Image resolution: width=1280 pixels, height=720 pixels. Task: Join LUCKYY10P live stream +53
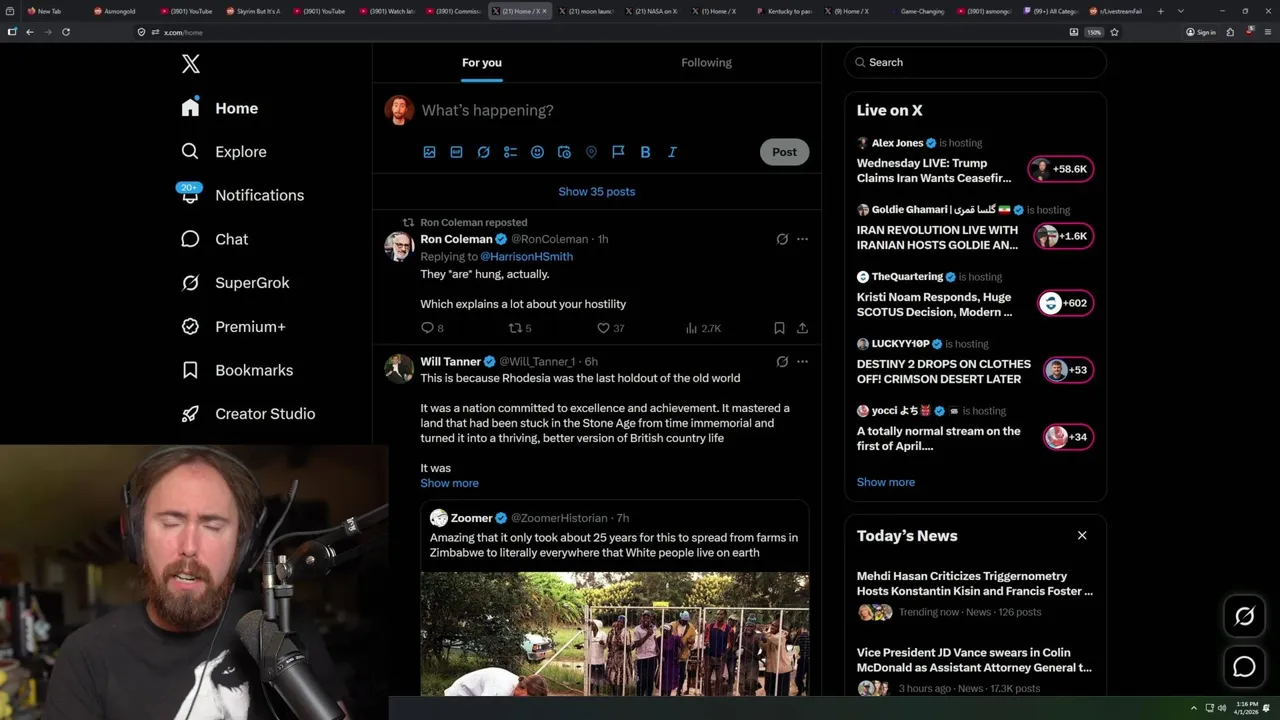(x=1068, y=370)
